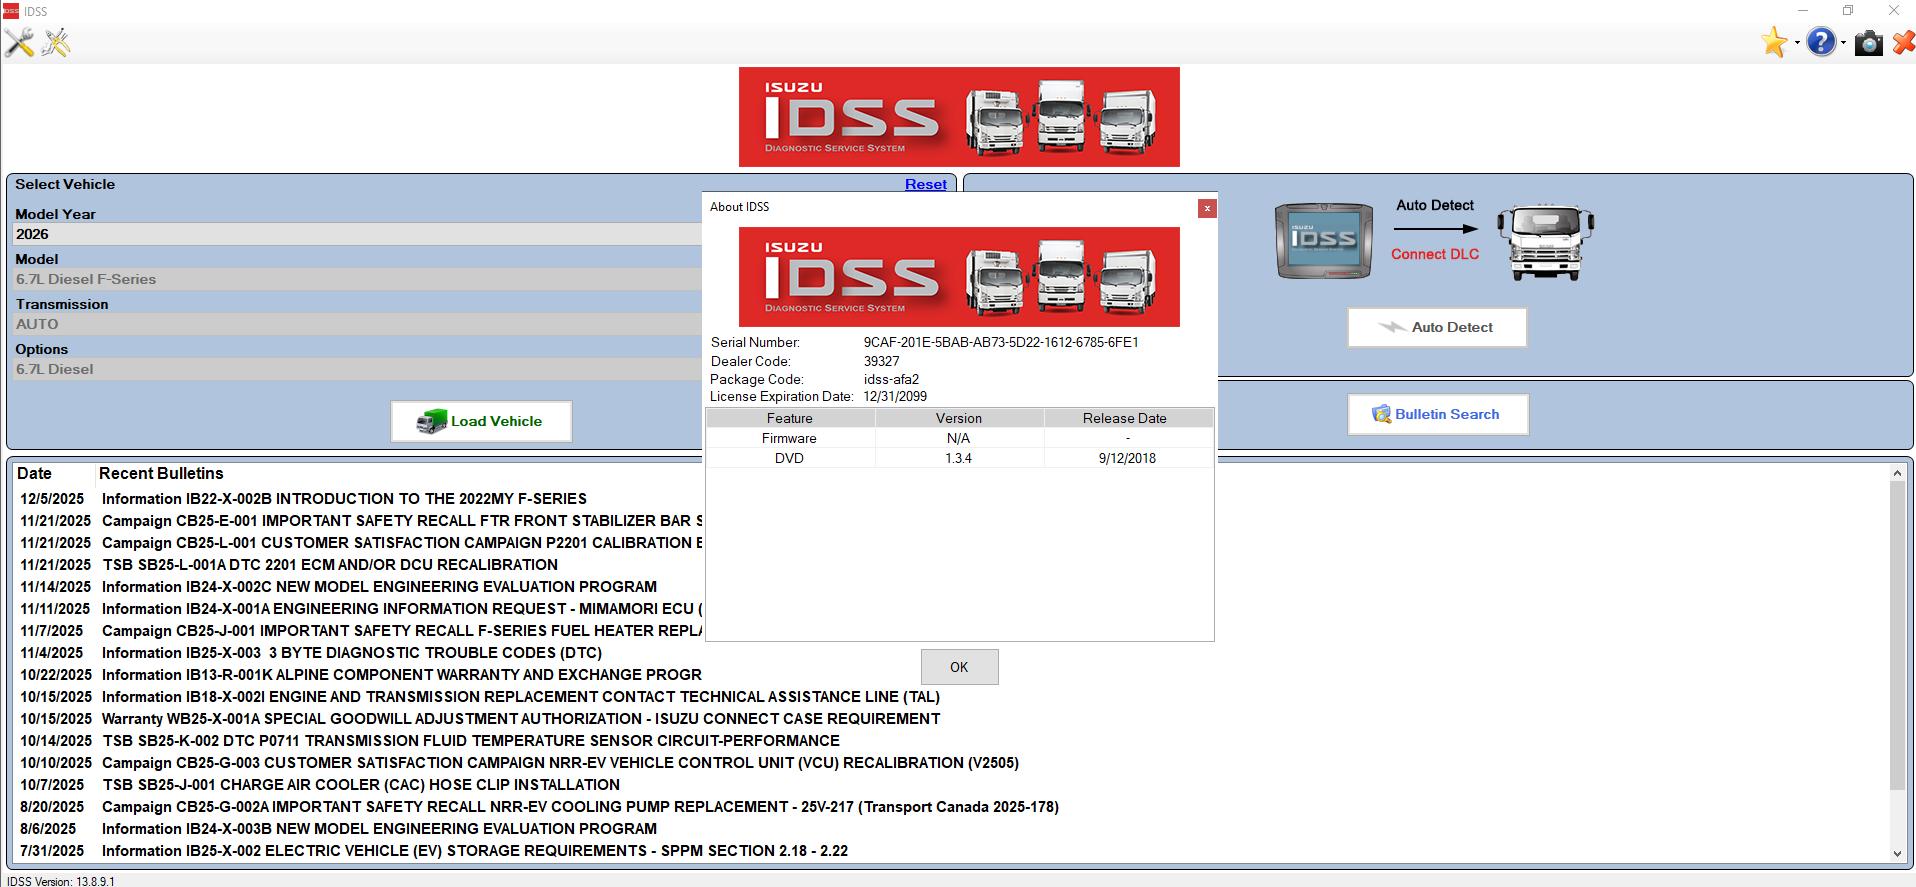Click the IDSS Version 13.8.9.1 status text
This screenshot has height=887, width=1916.
[x=61, y=881]
